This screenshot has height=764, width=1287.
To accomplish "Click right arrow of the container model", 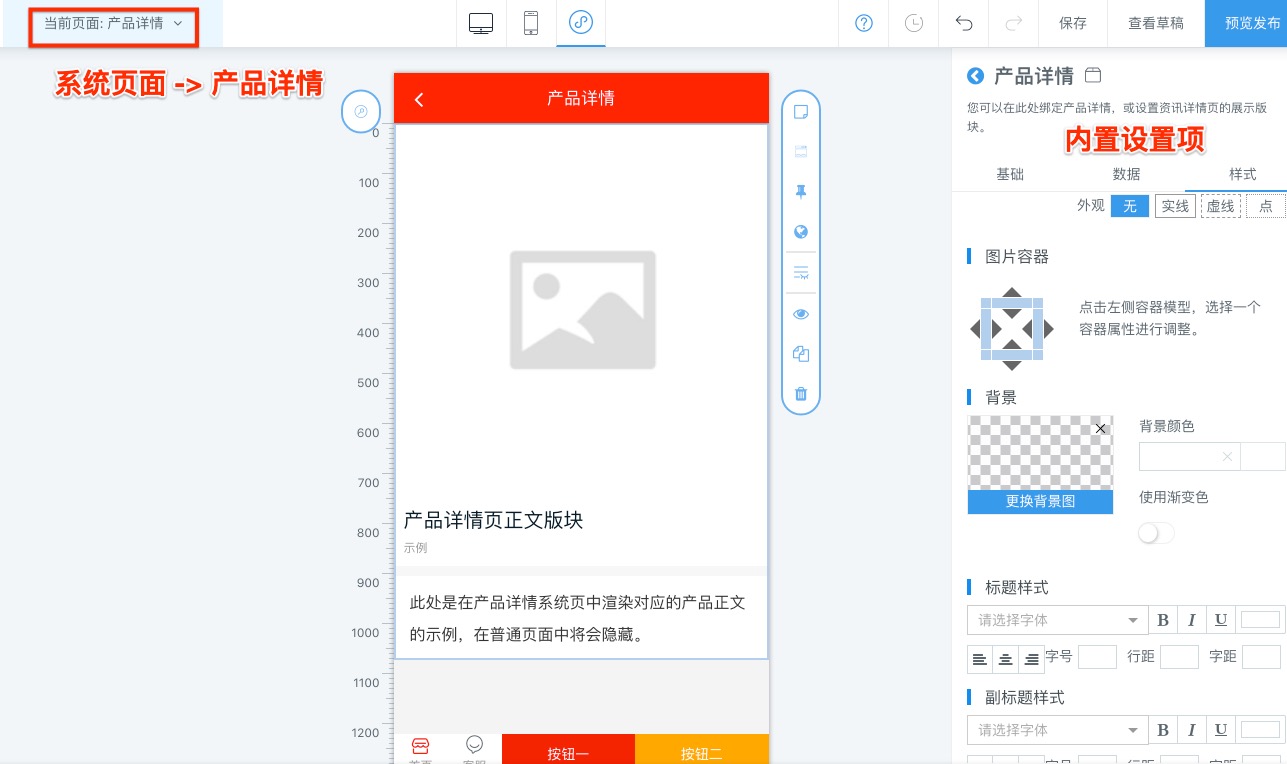I will [1049, 329].
